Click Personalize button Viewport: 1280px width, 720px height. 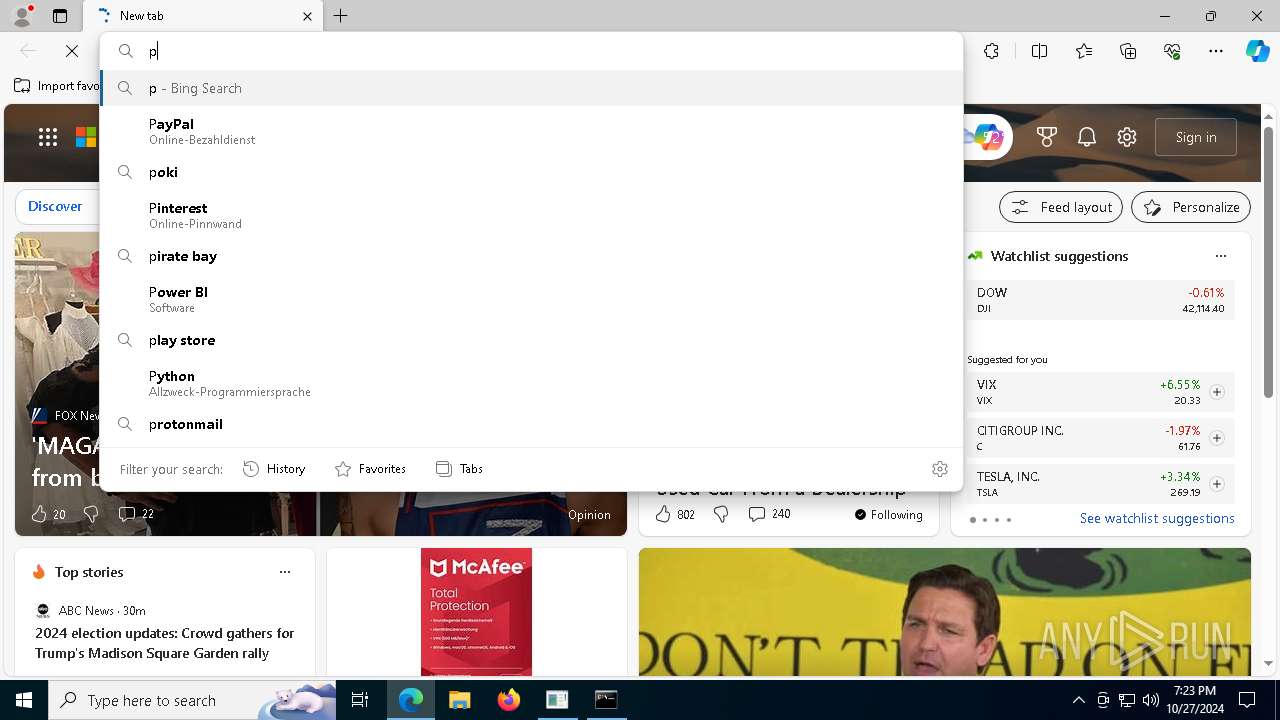[x=1191, y=207]
